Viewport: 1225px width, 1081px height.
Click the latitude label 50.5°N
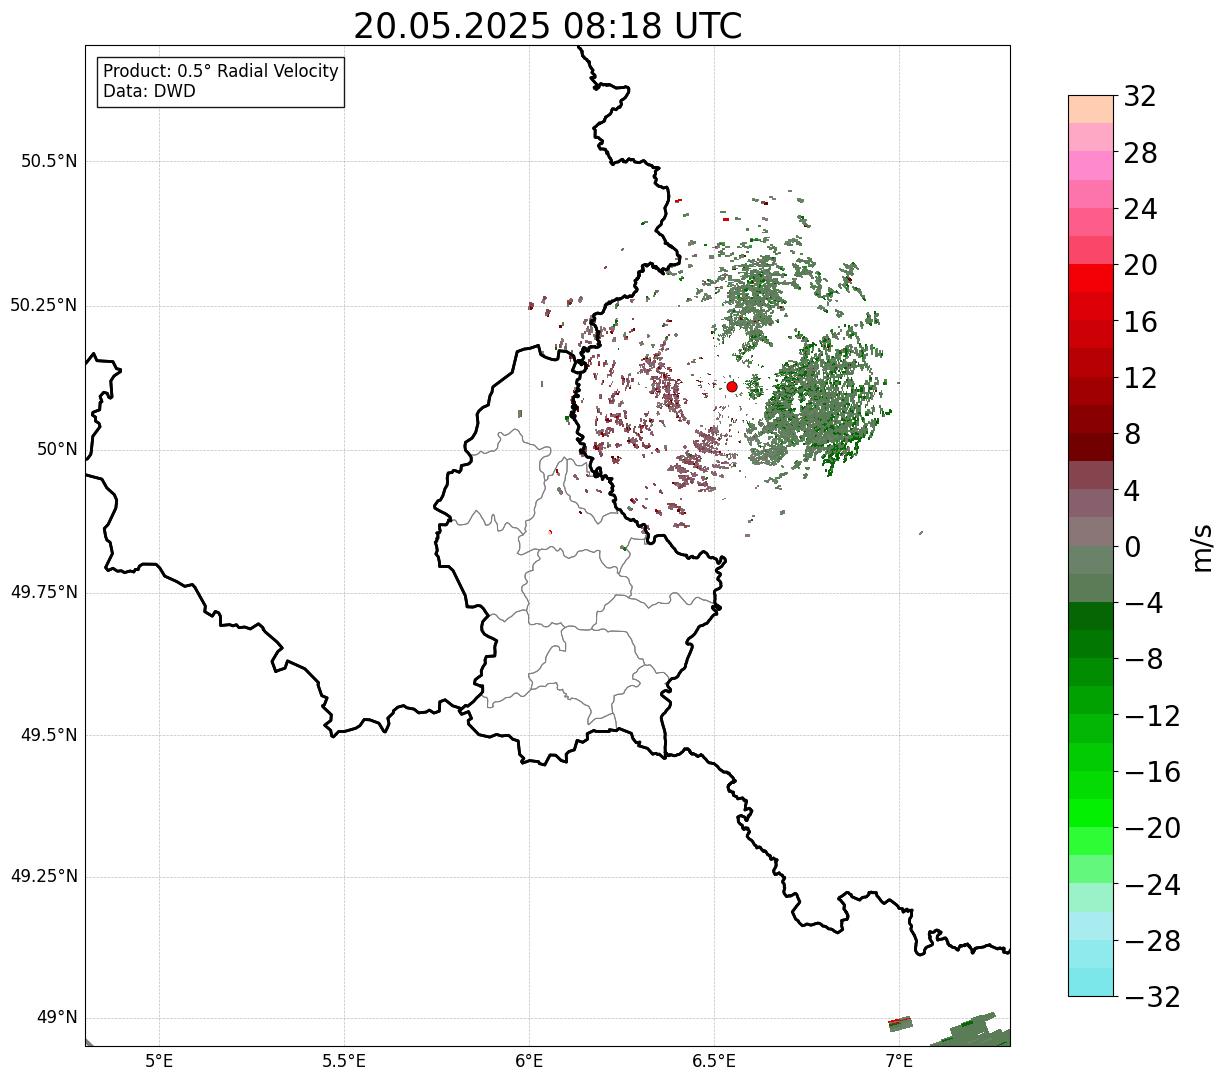coord(49,161)
